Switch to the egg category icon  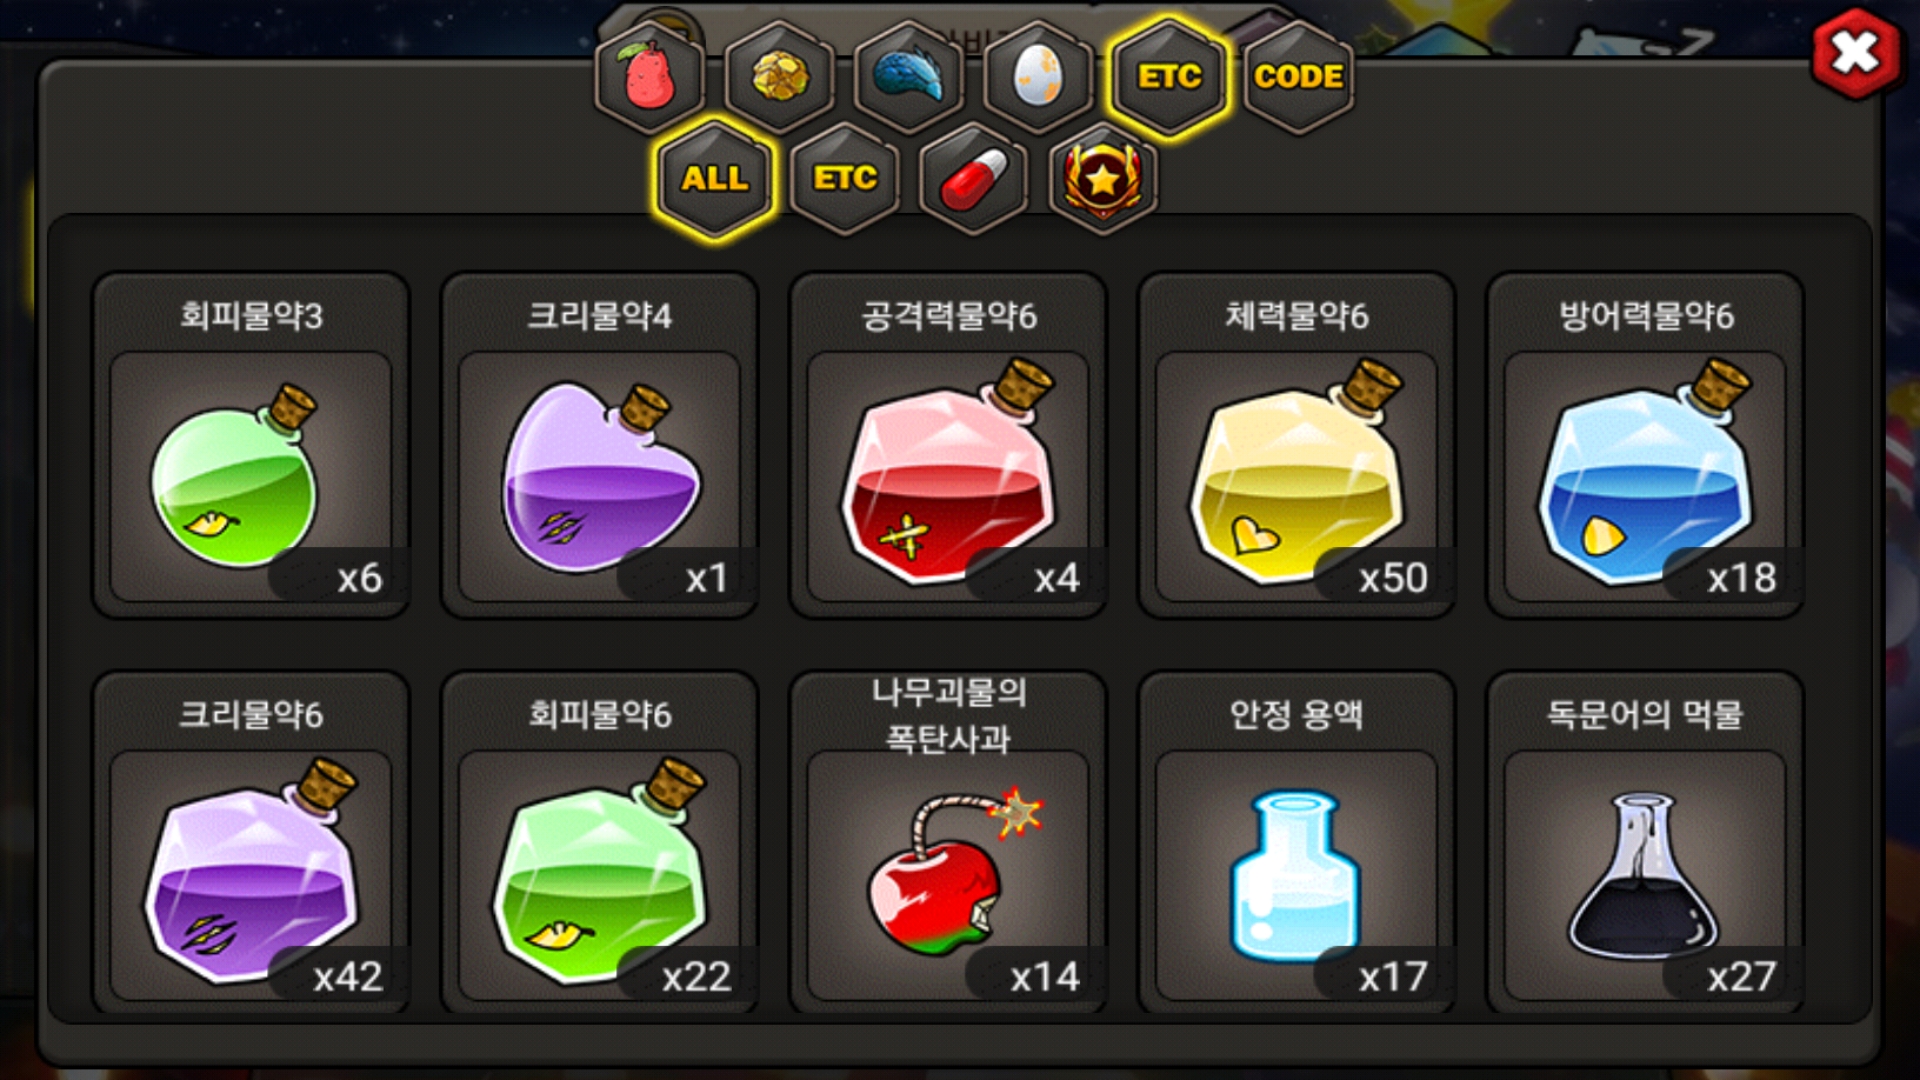1038,76
